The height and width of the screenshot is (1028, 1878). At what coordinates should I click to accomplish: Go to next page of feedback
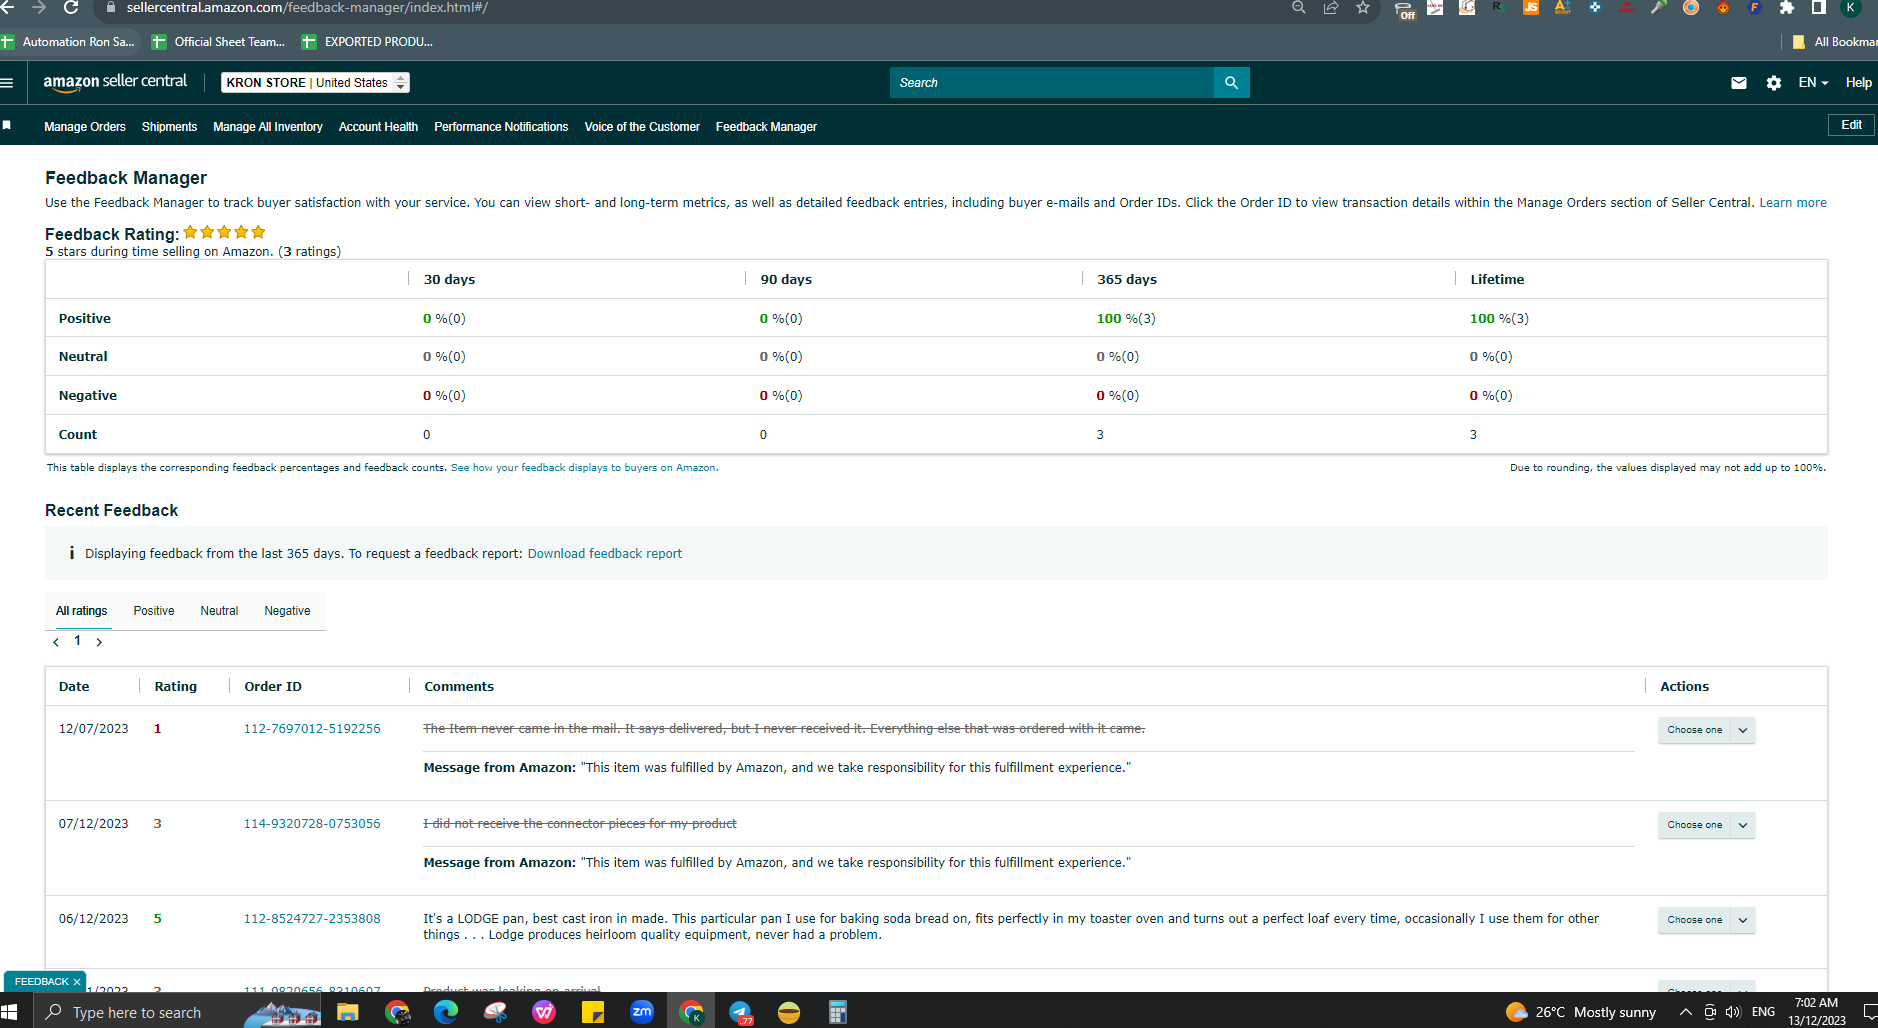pyautogui.click(x=99, y=642)
